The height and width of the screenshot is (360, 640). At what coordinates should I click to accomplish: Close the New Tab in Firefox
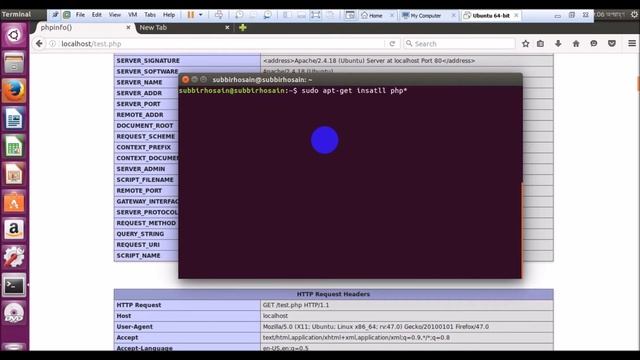[x=227, y=27]
